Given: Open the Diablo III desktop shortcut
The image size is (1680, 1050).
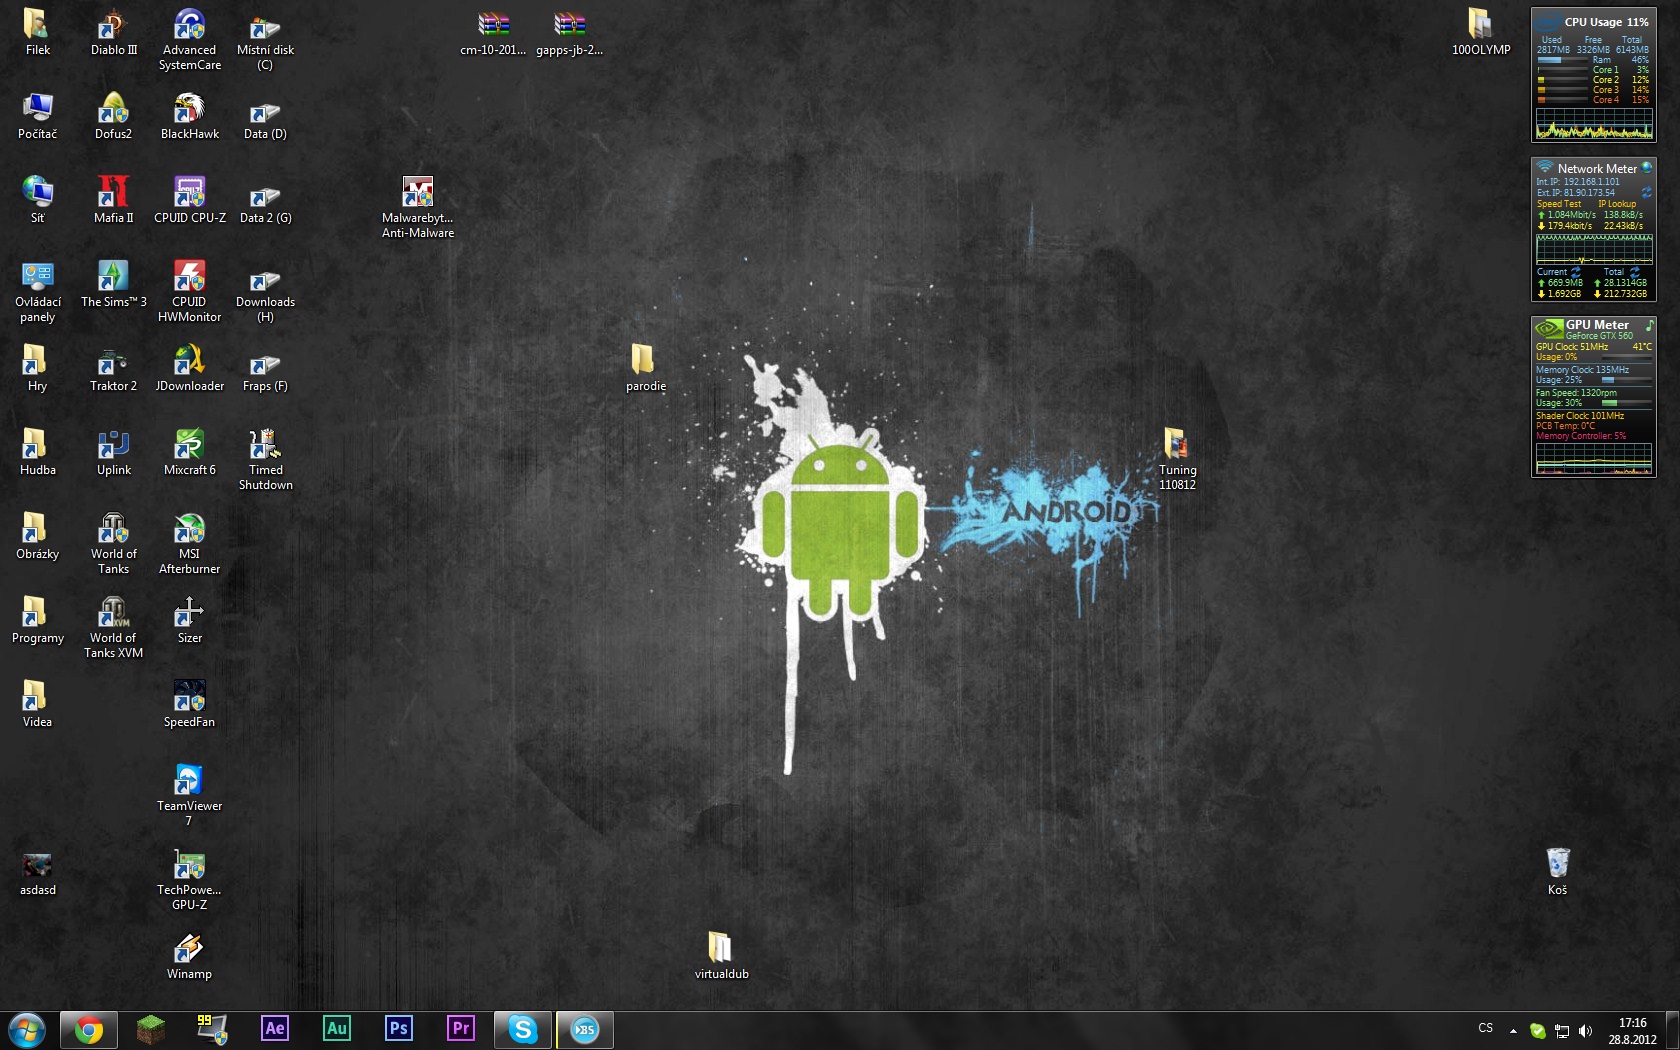Looking at the screenshot, I should pyautogui.click(x=114, y=32).
